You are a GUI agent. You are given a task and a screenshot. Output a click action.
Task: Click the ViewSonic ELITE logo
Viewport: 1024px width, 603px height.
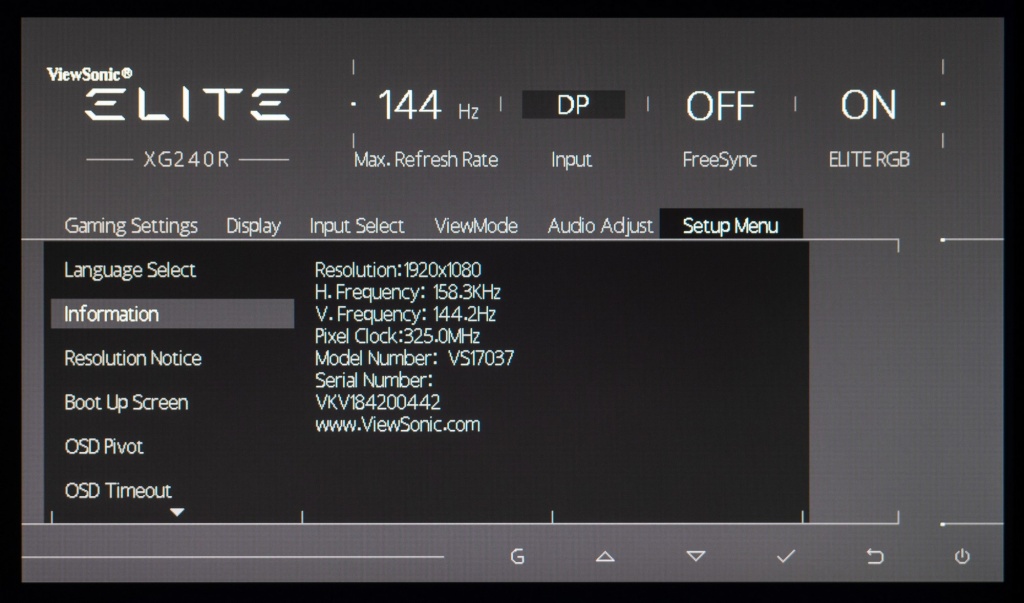coord(168,94)
